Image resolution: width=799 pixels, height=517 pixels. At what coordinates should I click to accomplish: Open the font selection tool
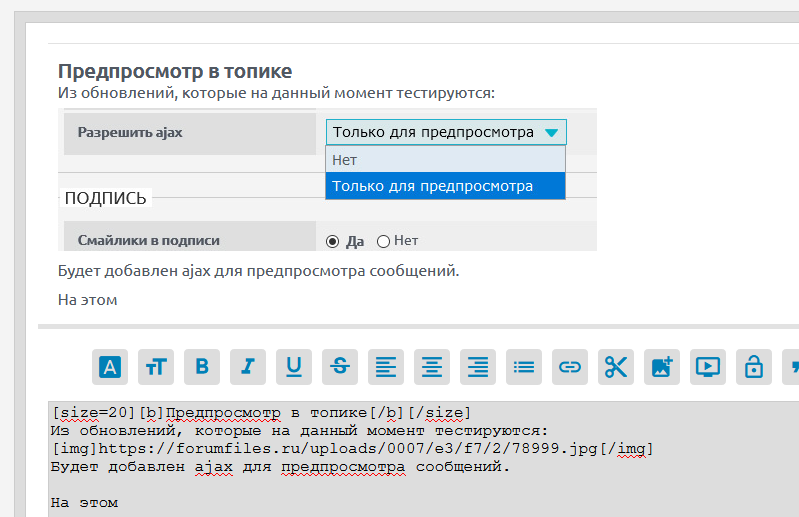click(x=110, y=367)
